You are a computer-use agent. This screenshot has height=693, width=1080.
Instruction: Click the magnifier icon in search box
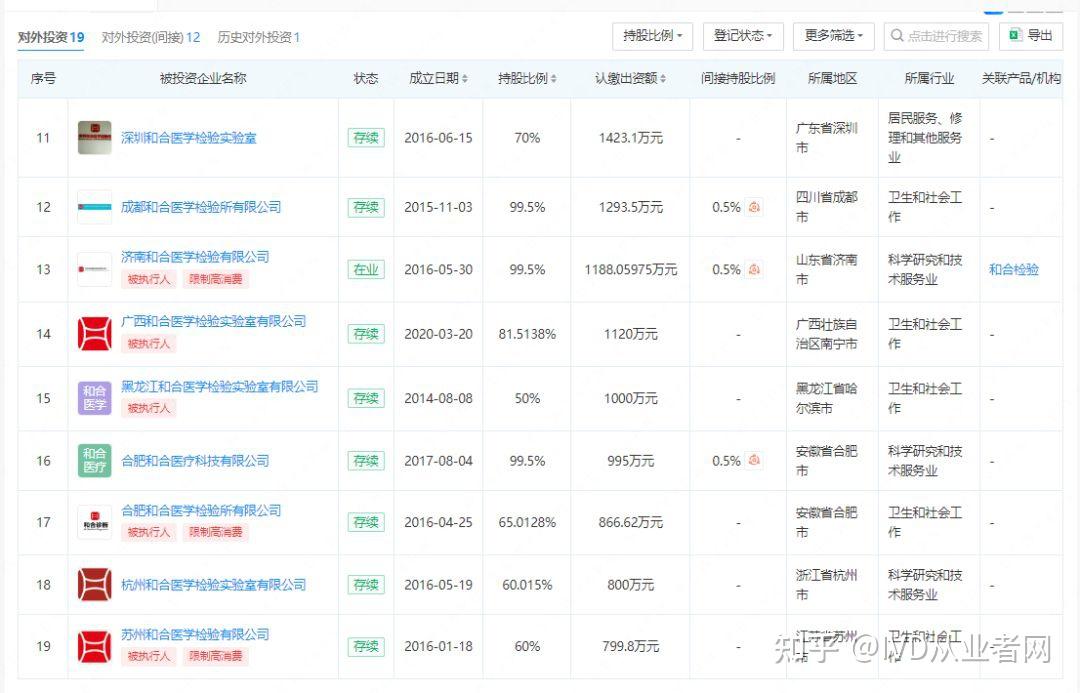(x=897, y=35)
